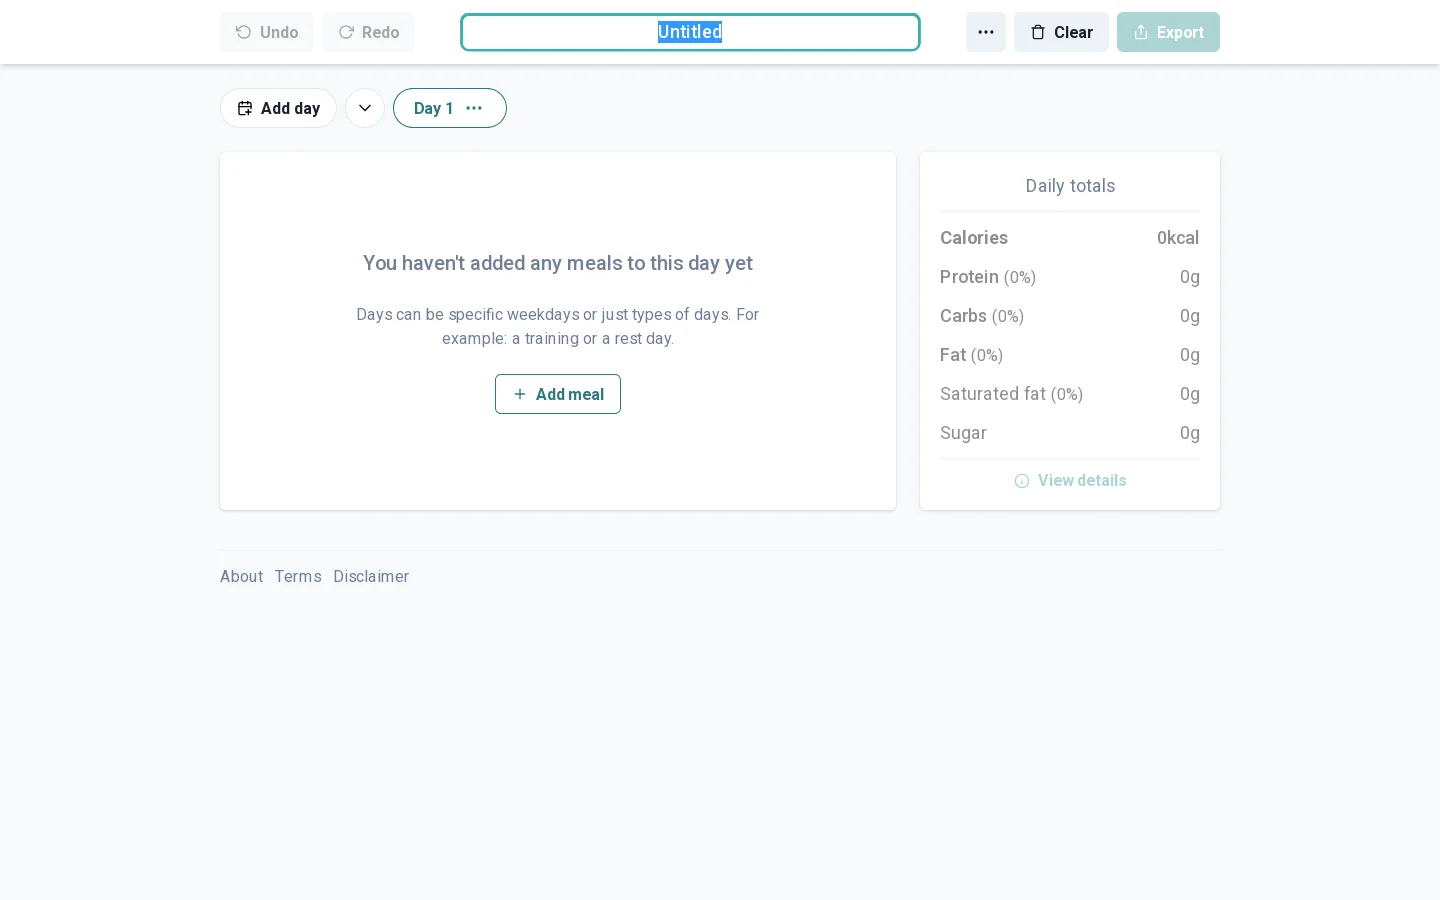Click the Saturated fat (0%) label
Image resolution: width=1440 pixels, height=900 pixels.
1011,394
